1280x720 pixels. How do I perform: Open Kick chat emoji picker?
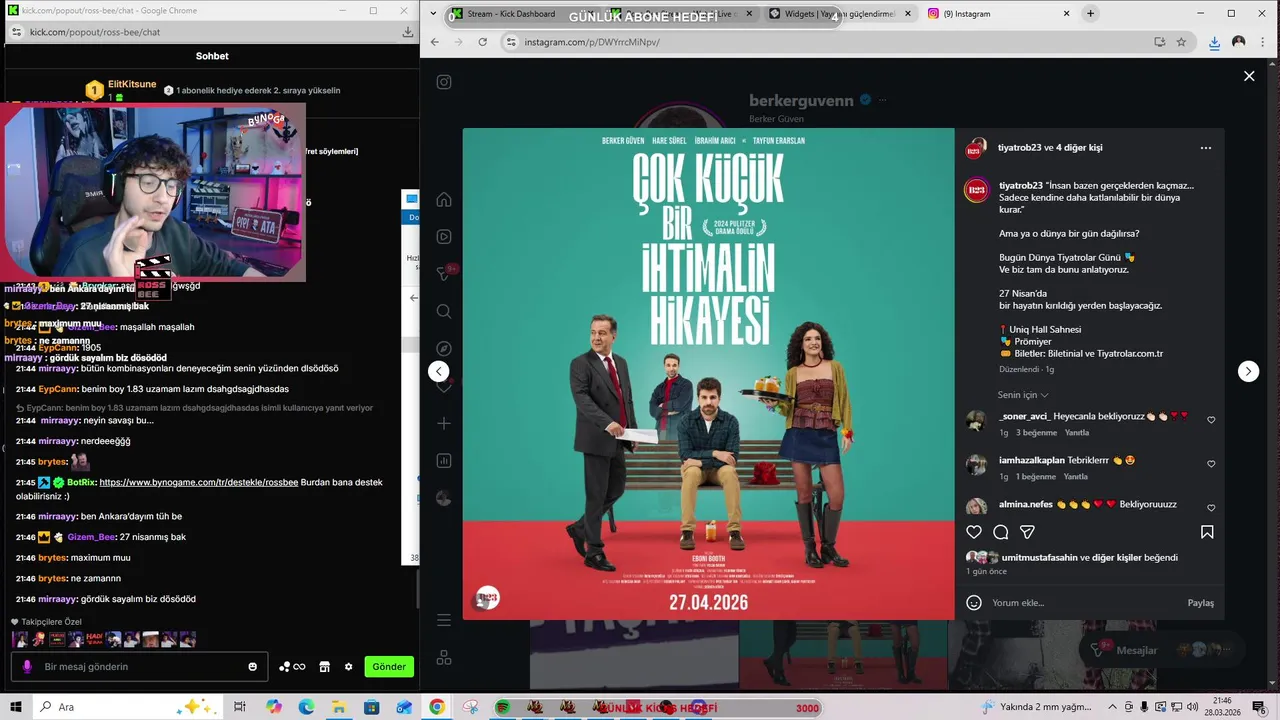(252, 667)
